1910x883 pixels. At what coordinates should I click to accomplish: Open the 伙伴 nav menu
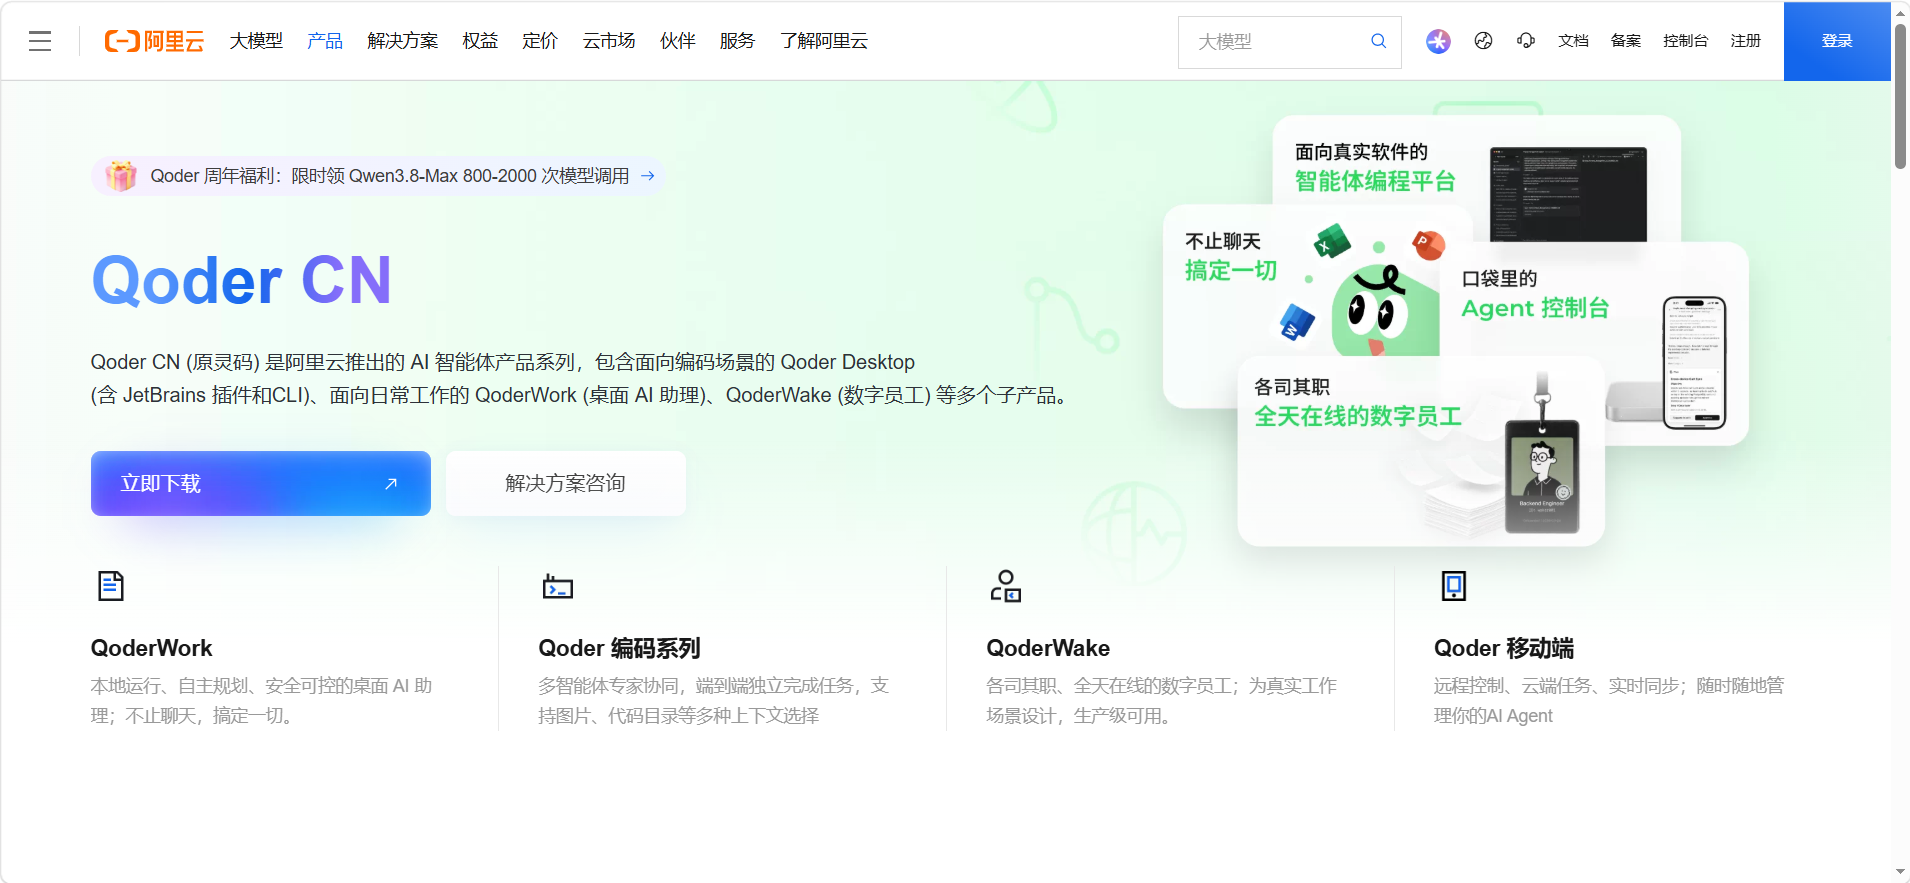[678, 41]
